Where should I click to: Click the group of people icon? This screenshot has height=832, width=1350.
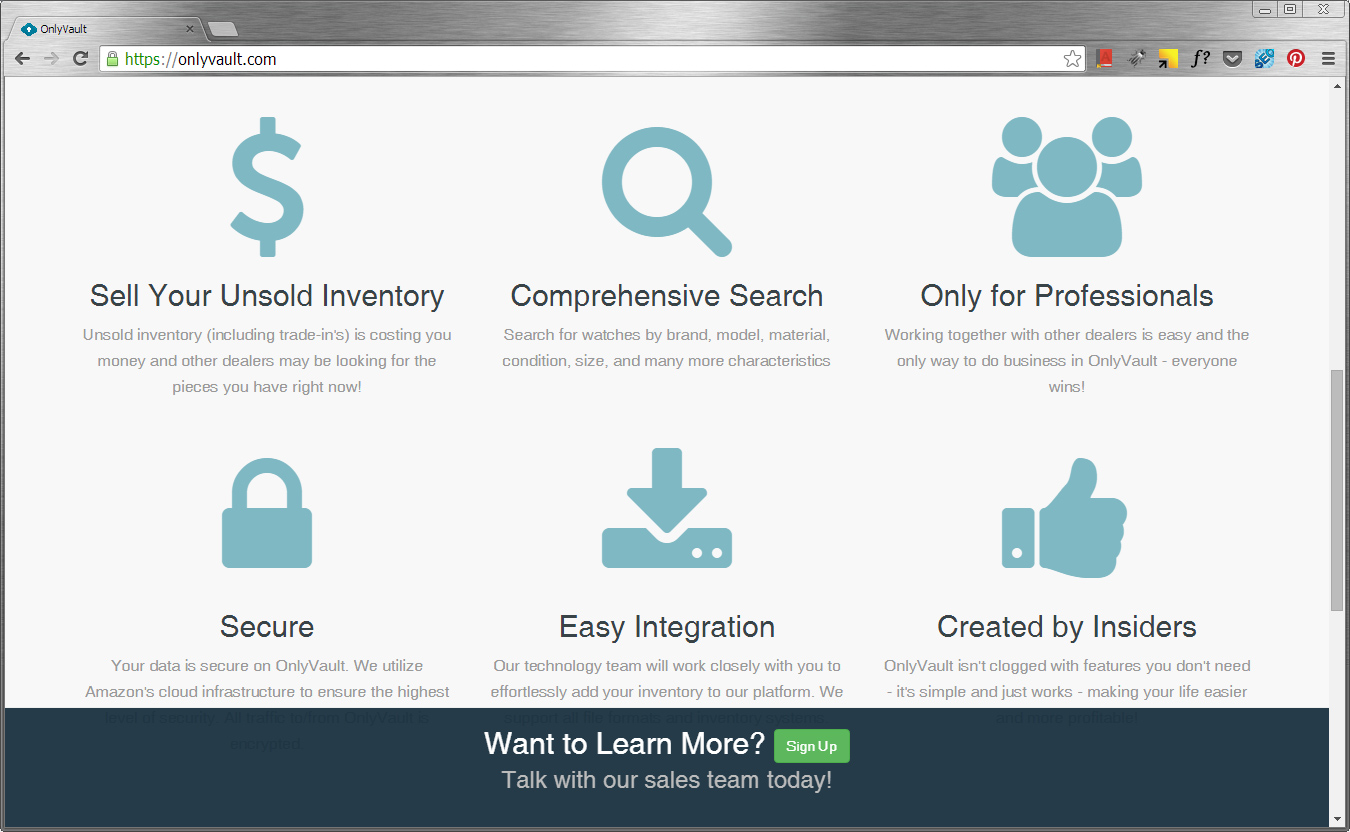pyautogui.click(x=1067, y=187)
